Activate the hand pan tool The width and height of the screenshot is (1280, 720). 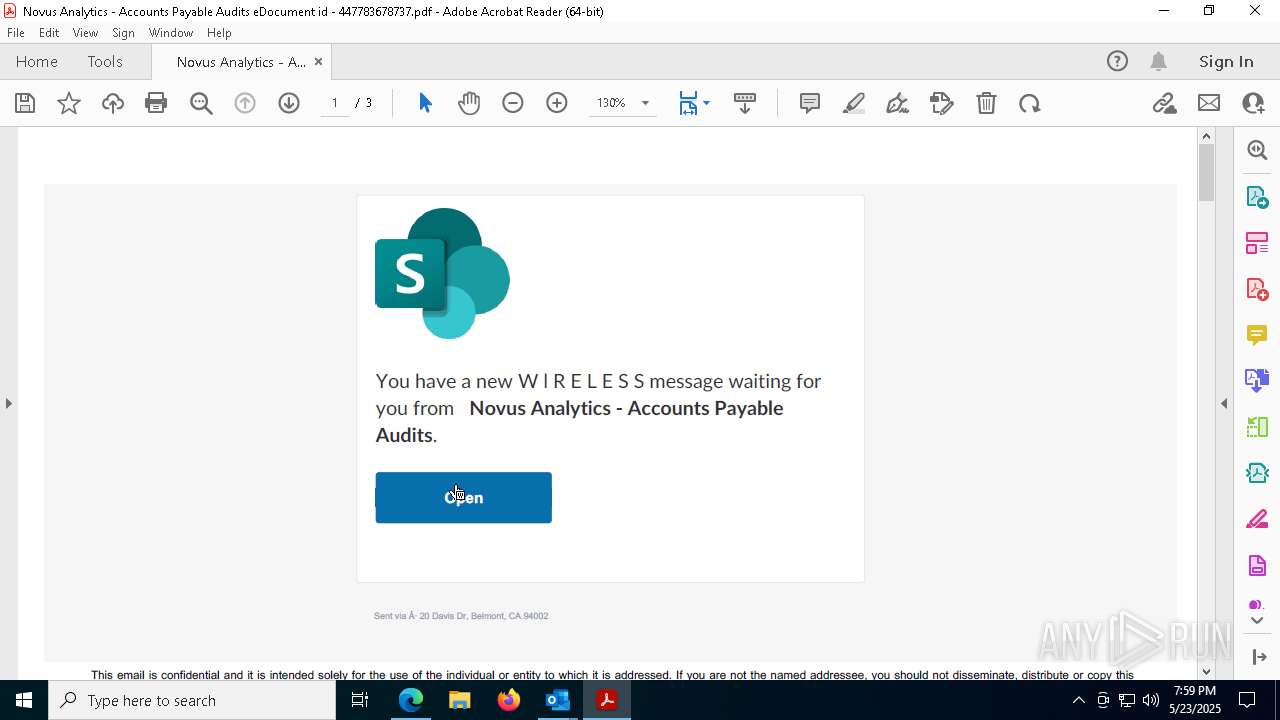tap(469, 103)
